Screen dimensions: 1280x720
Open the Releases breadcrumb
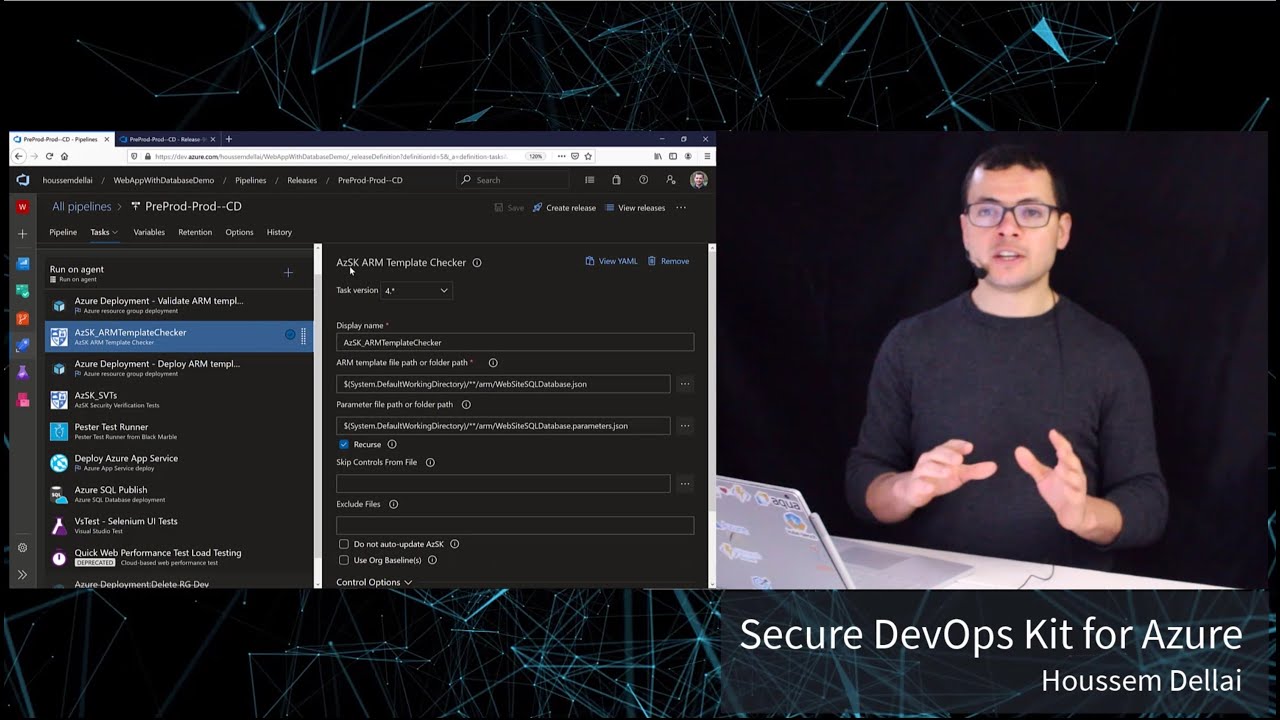(x=302, y=181)
